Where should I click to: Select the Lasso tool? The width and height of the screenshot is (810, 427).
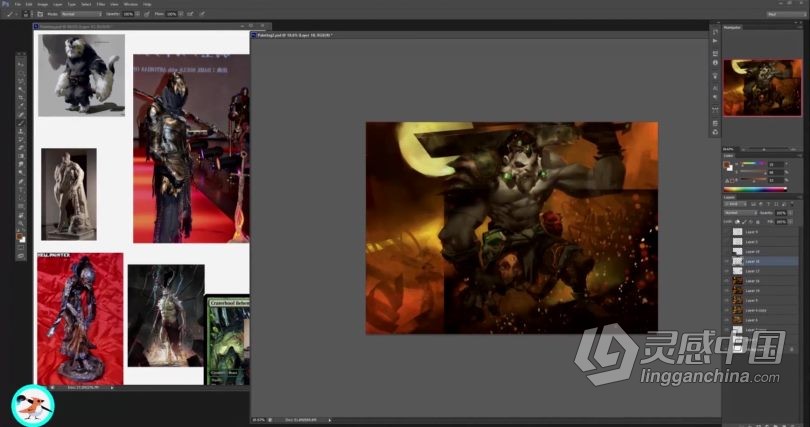(x=20, y=81)
